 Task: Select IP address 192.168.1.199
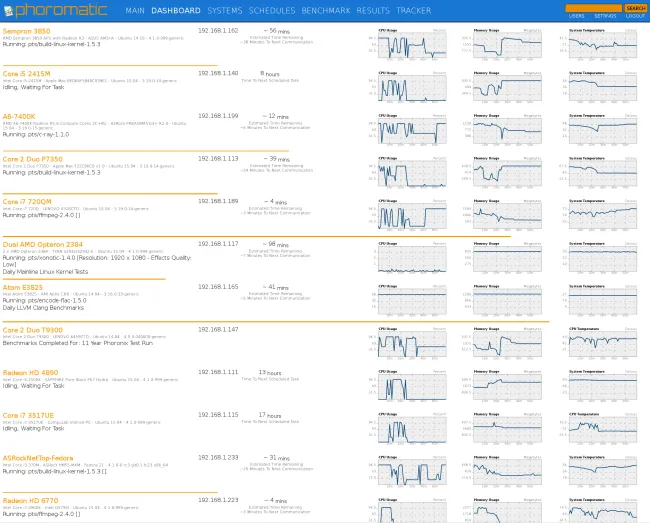pos(218,116)
